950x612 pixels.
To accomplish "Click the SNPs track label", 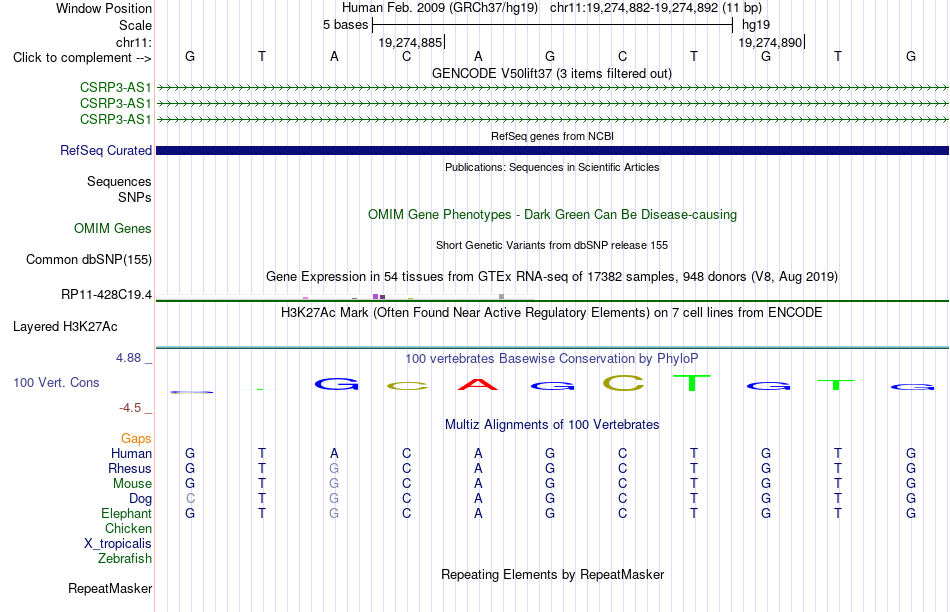I will coord(135,197).
